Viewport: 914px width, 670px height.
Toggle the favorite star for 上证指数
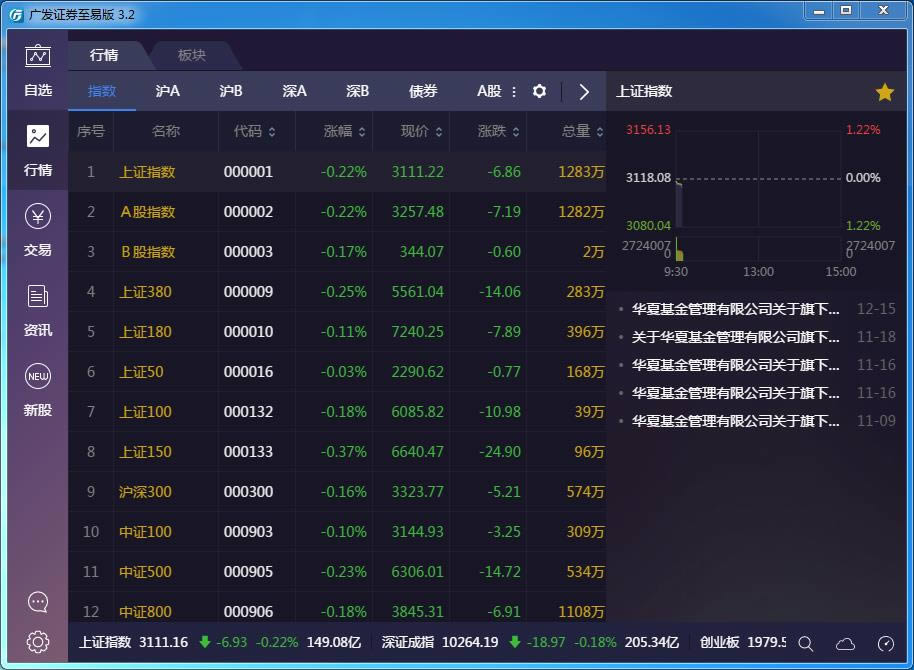[885, 92]
